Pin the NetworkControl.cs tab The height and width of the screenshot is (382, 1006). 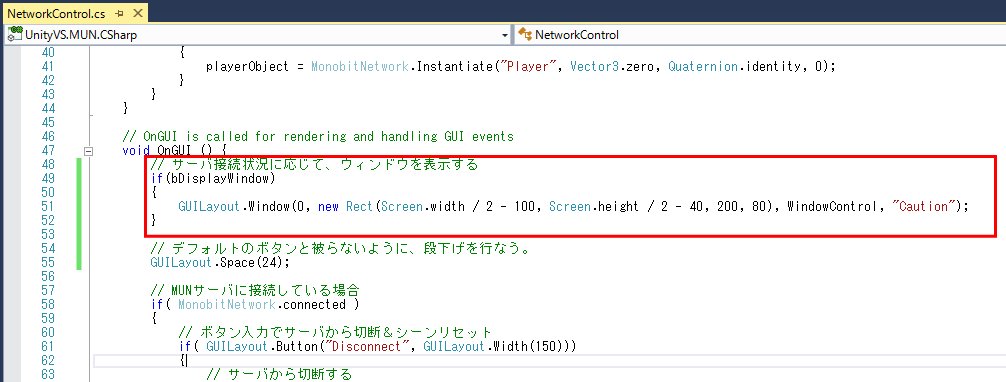[120, 13]
